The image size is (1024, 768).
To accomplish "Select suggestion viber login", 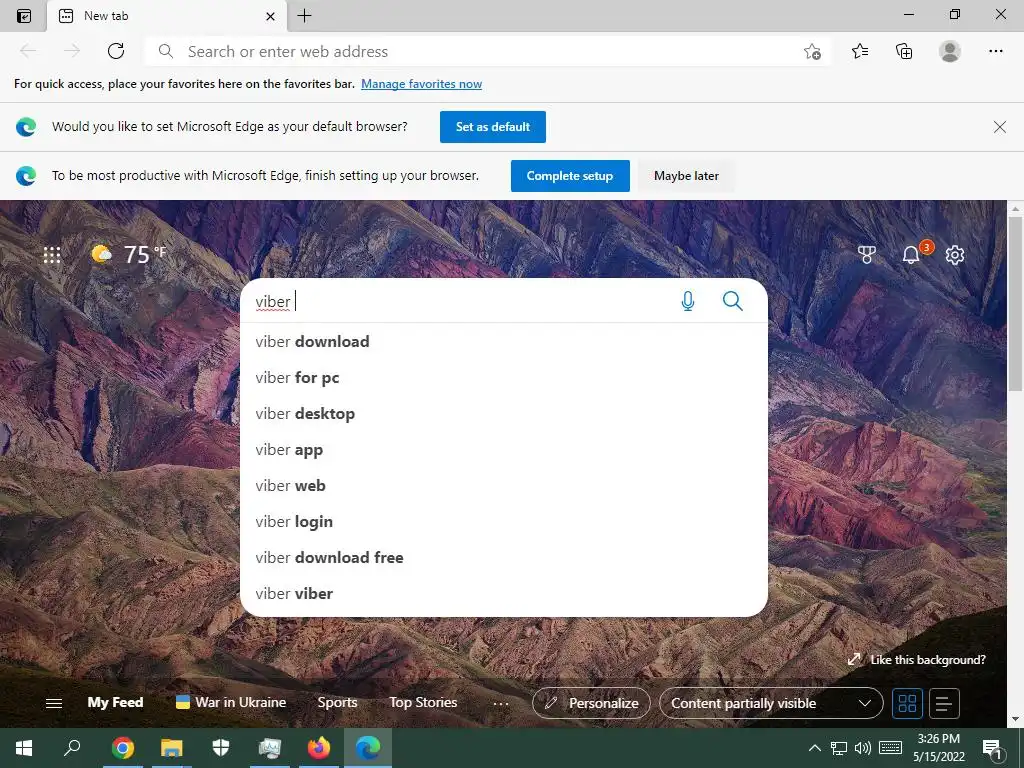I will [x=504, y=521].
